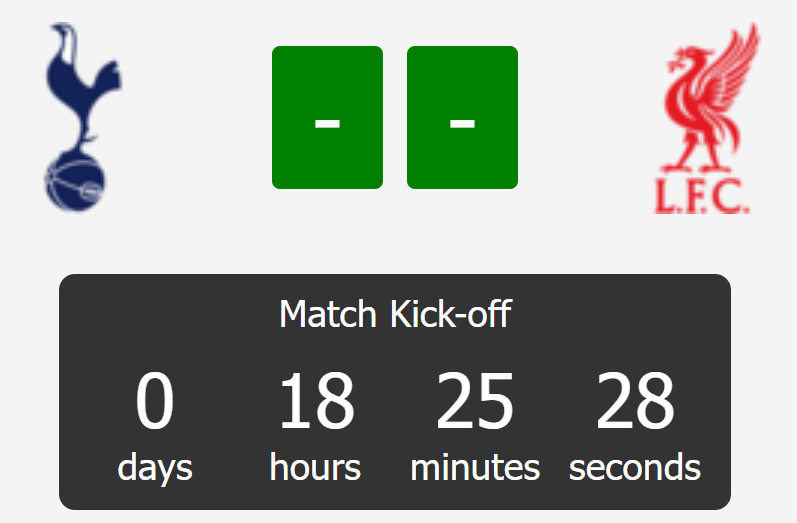Click the hours label in countdown

point(315,467)
